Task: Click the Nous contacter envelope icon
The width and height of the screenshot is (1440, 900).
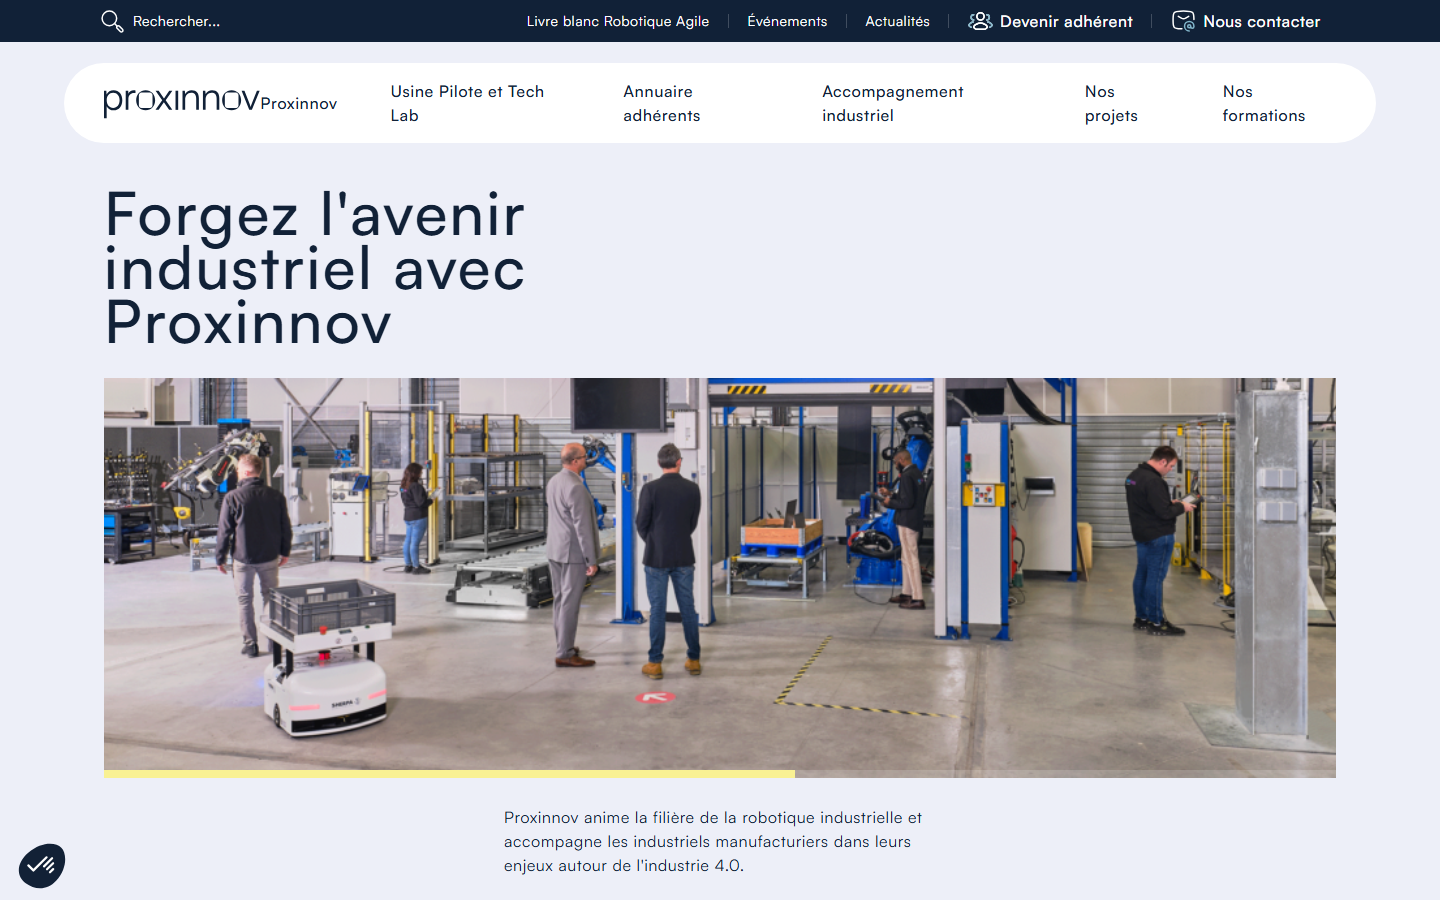Action: coord(1183,21)
